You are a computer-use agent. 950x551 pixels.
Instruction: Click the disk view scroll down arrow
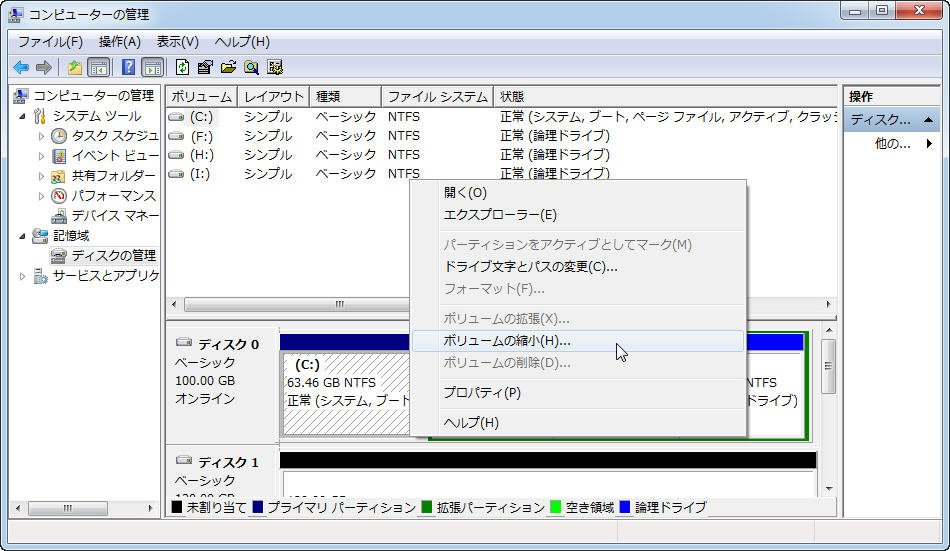pos(828,489)
